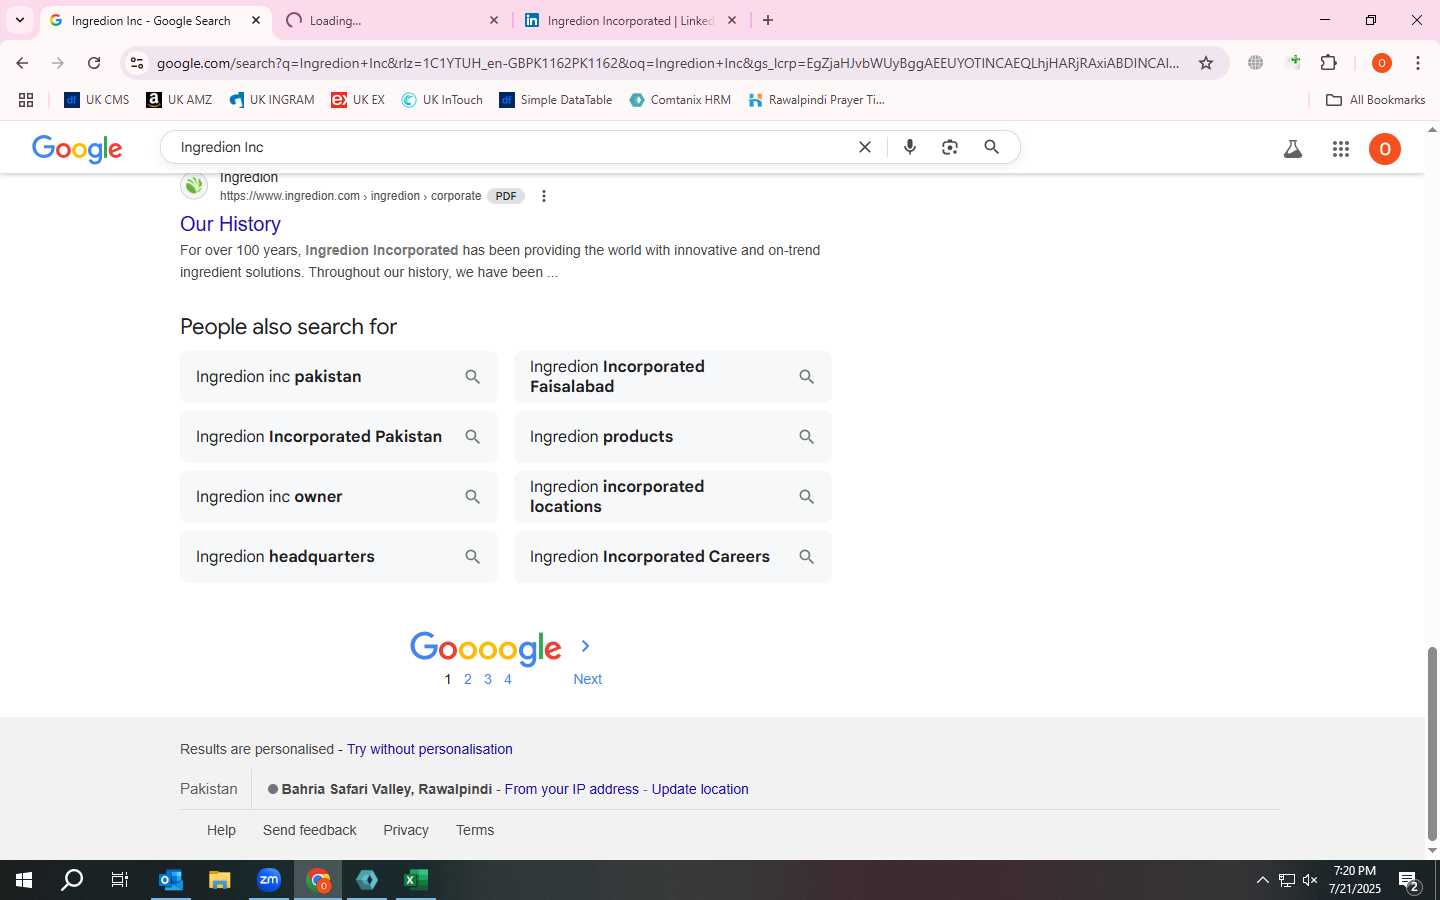Open Excel from the taskbar
The width and height of the screenshot is (1440, 900).
(x=416, y=880)
